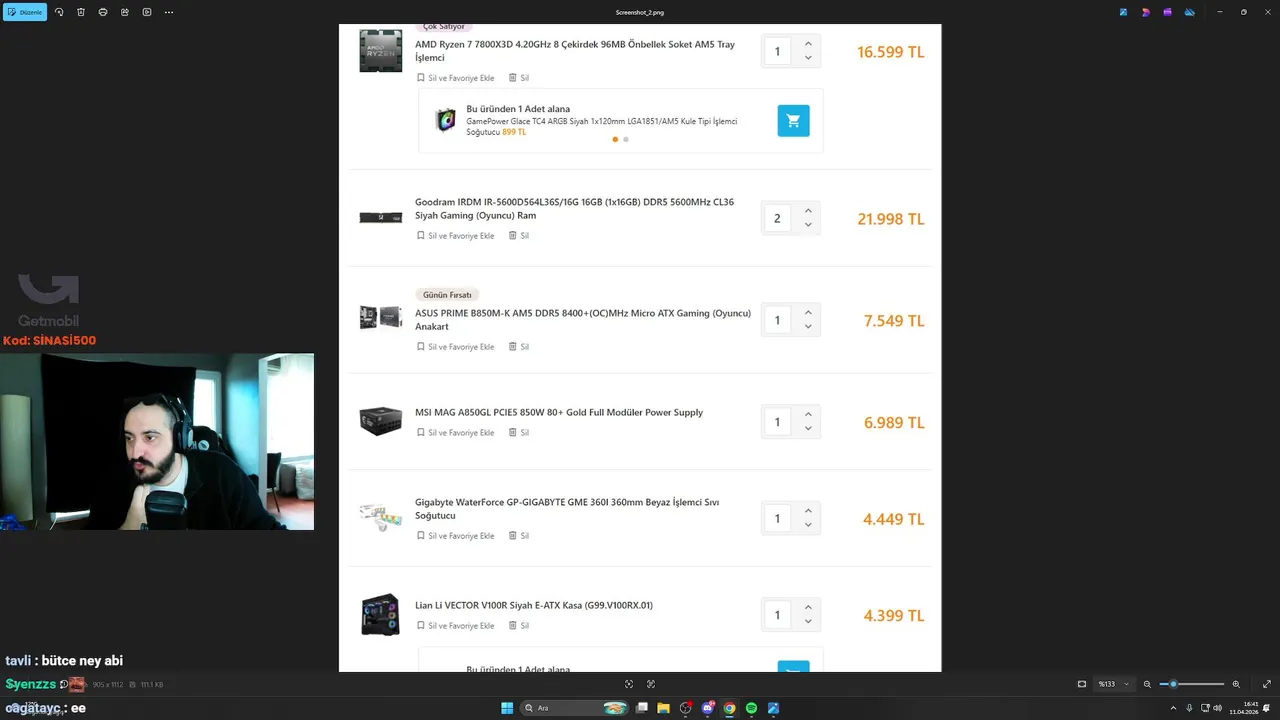Click Sil ve Favoriye Ekle for Goodram
The image size is (1280, 720).
(x=455, y=236)
